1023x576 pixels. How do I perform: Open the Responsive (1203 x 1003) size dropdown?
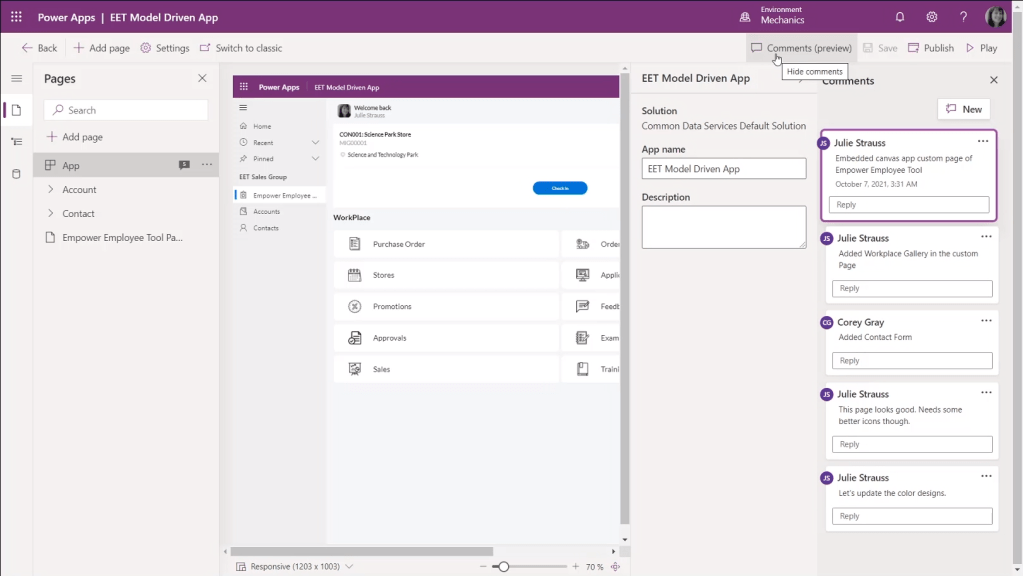295,567
